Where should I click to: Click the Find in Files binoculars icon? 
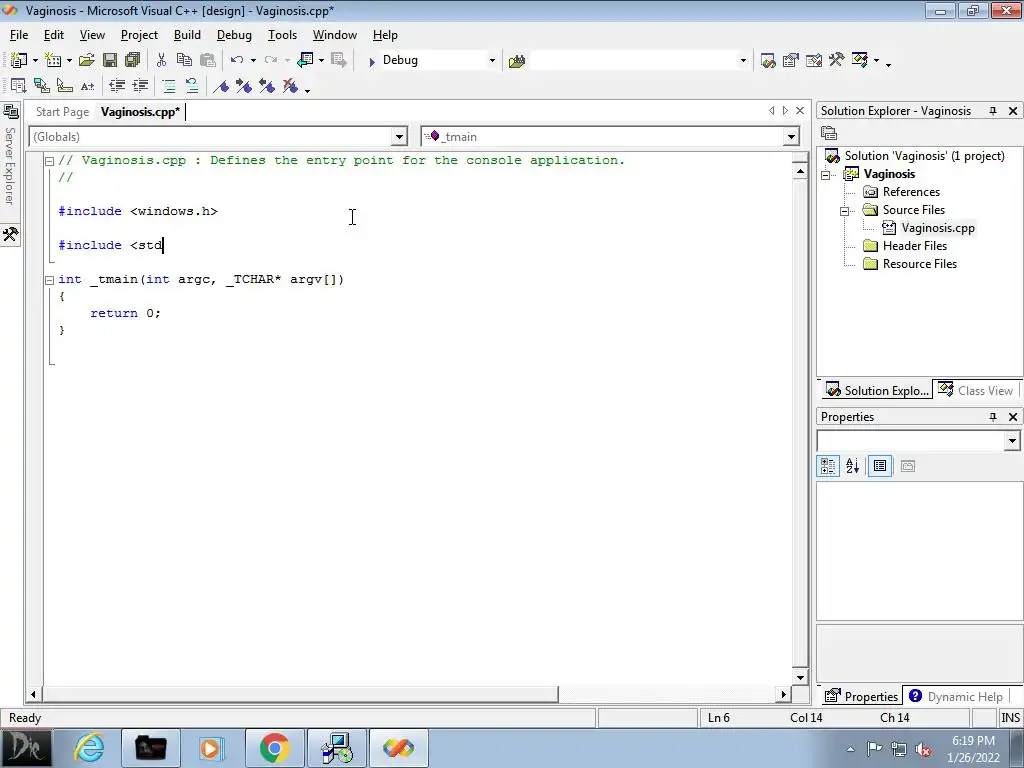click(517, 61)
